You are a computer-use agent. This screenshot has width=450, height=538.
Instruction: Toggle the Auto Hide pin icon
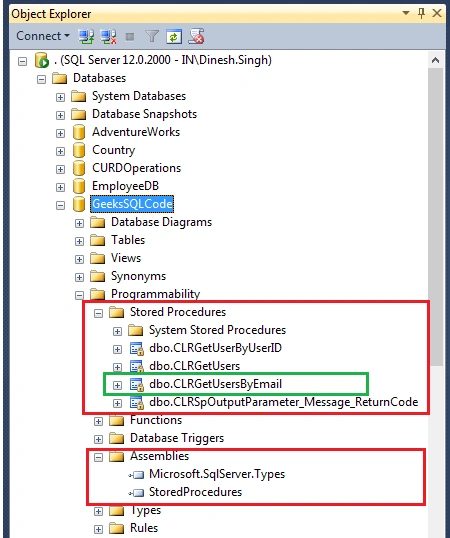pyautogui.click(x=422, y=13)
